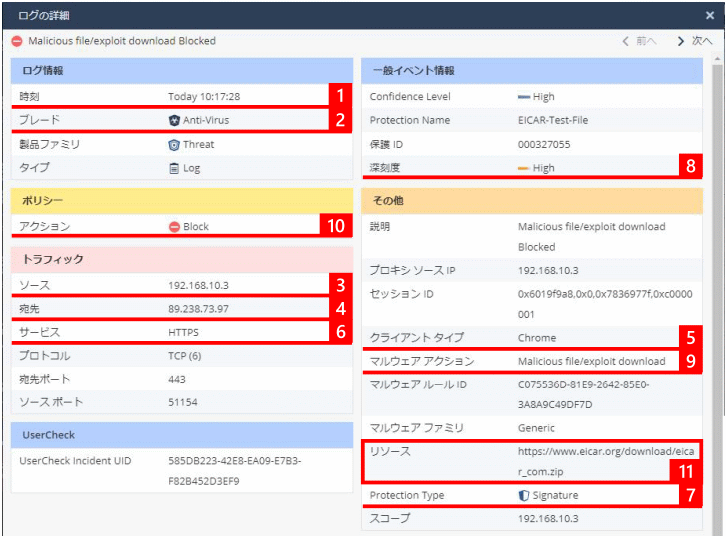The image size is (726, 536).
Task: Select the destination IP 89.238.73.97
Action: 199,309
